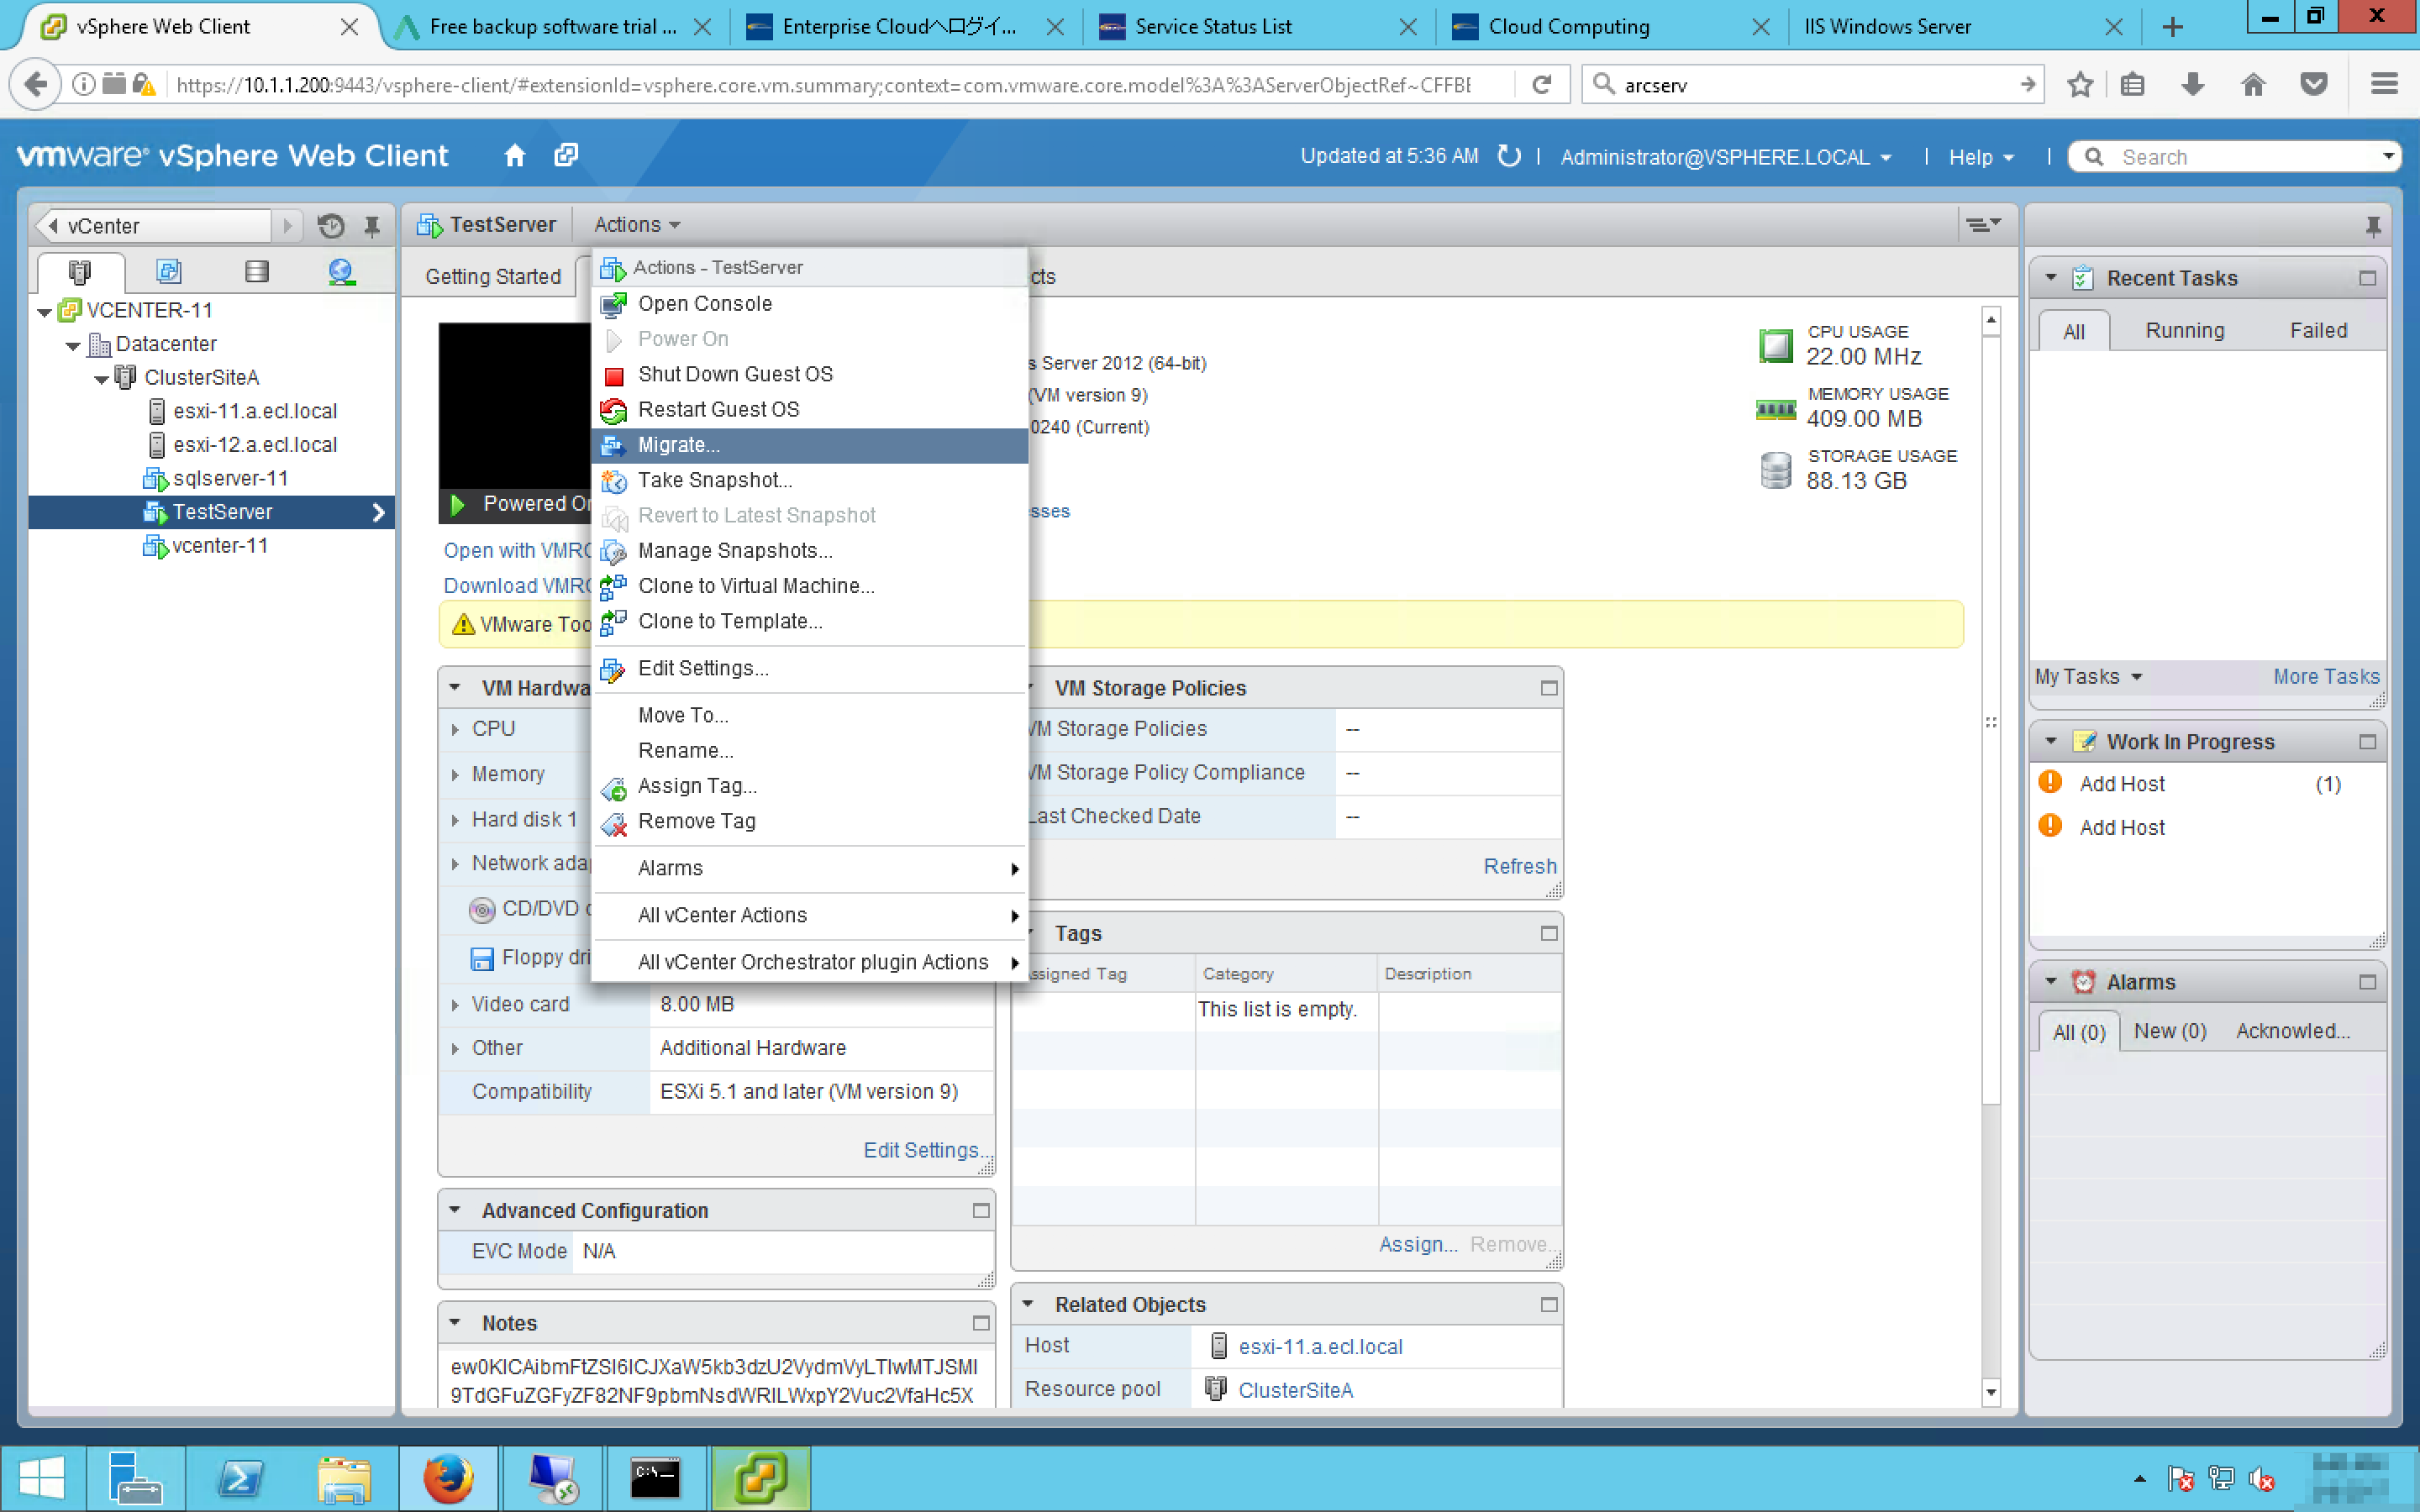Click Edit Settings link under VM Hardware
The image size is (2420, 1512).
(926, 1150)
